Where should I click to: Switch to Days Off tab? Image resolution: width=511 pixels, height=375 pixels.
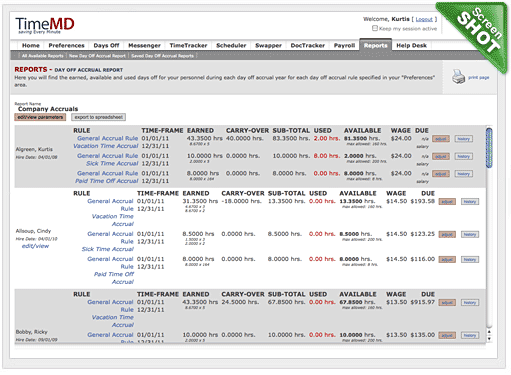click(106, 45)
